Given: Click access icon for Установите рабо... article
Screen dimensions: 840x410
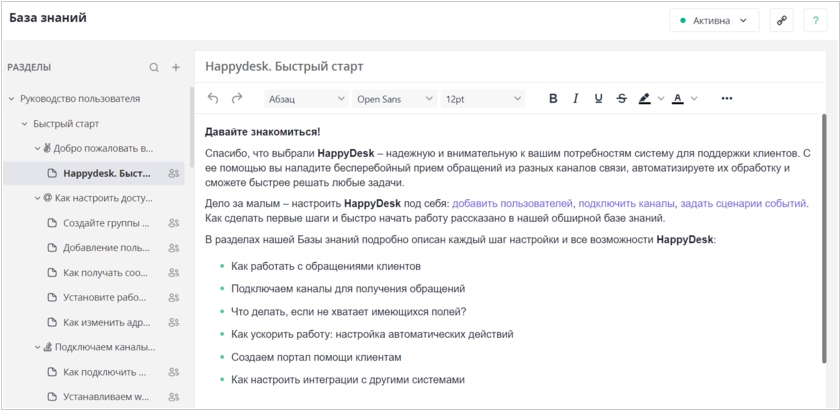Looking at the screenshot, I should [x=173, y=297].
